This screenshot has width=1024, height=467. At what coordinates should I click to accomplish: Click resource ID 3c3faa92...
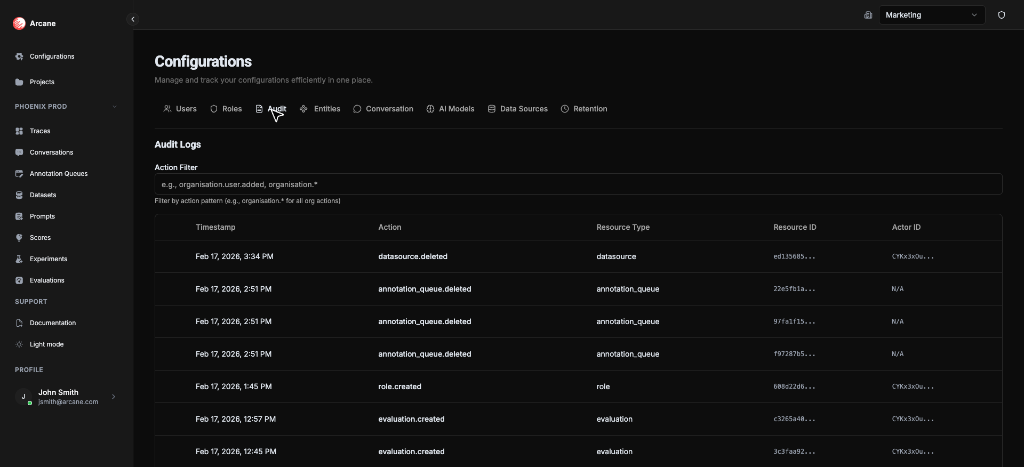pyautogui.click(x=794, y=452)
